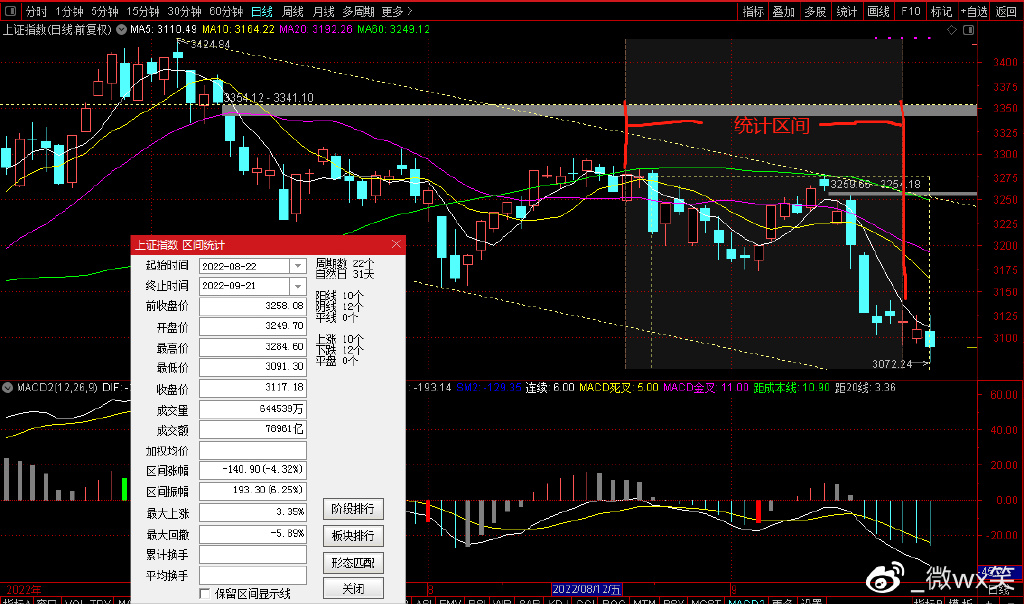Open the 叠加 overlay tool

coord(784,12)
